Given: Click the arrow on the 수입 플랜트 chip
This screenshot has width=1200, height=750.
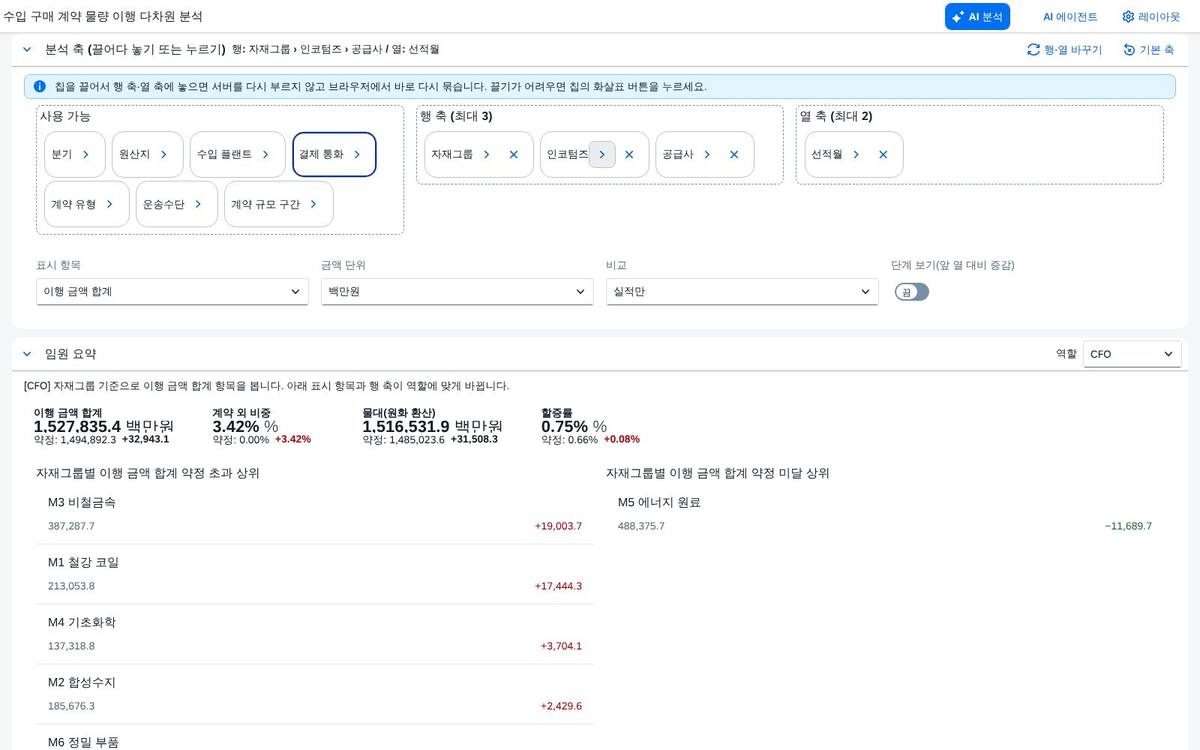Looking at the screenshot, I should [266, 155].
